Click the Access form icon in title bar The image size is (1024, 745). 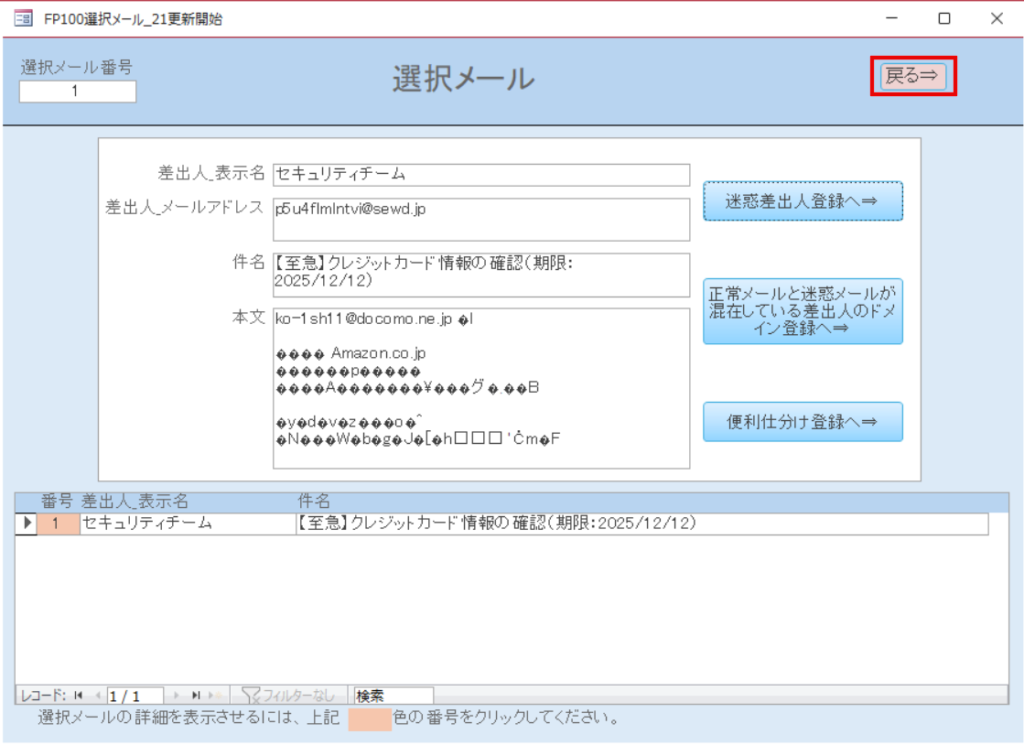coord(22,18)
